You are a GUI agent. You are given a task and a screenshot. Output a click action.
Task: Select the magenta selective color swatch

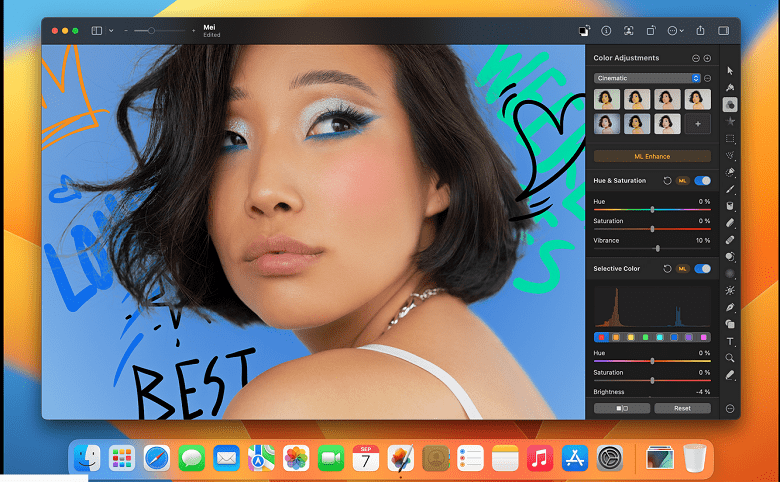tap(703, 337)
